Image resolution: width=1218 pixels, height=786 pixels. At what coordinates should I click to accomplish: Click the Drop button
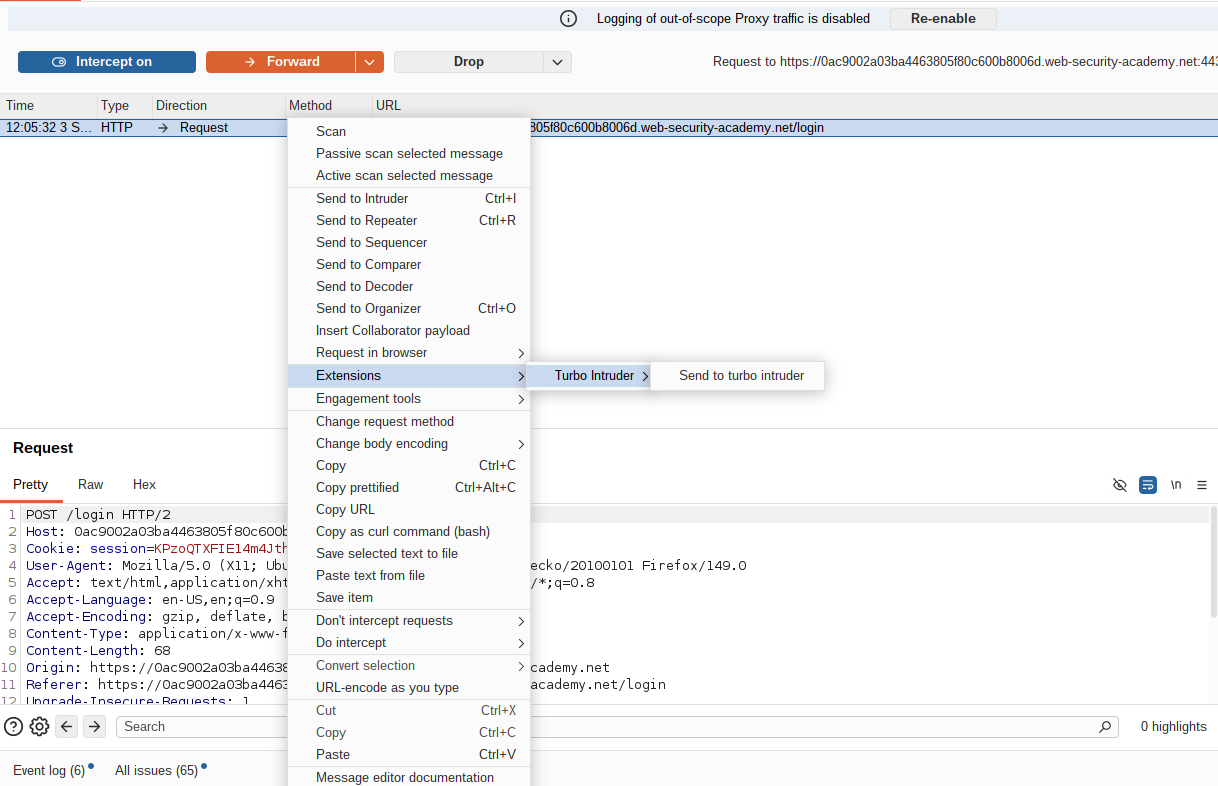(468, 62)
